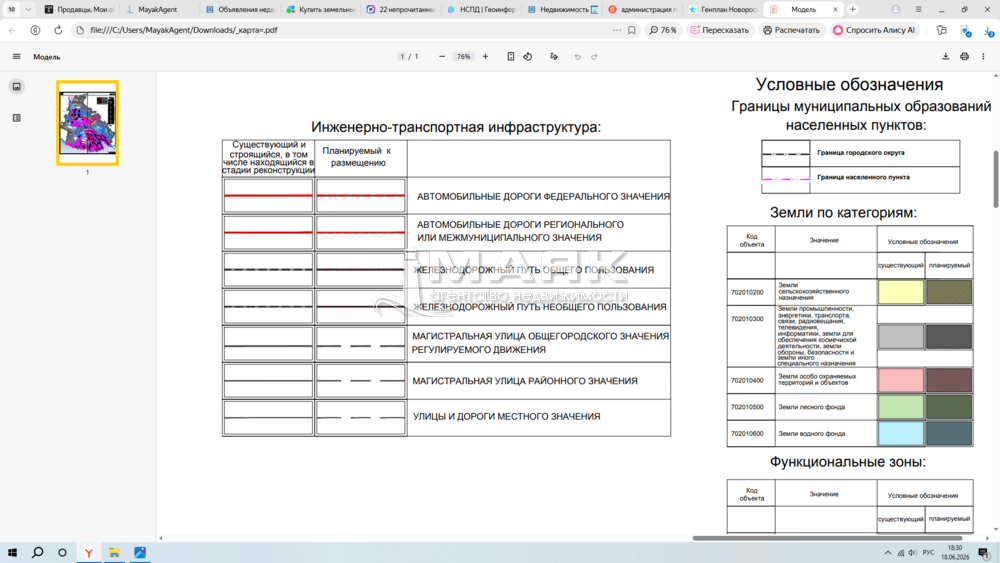Viewport: 1000px width, 563px height.
Task: Zoom out with the minus button
Action: (442, 57)
